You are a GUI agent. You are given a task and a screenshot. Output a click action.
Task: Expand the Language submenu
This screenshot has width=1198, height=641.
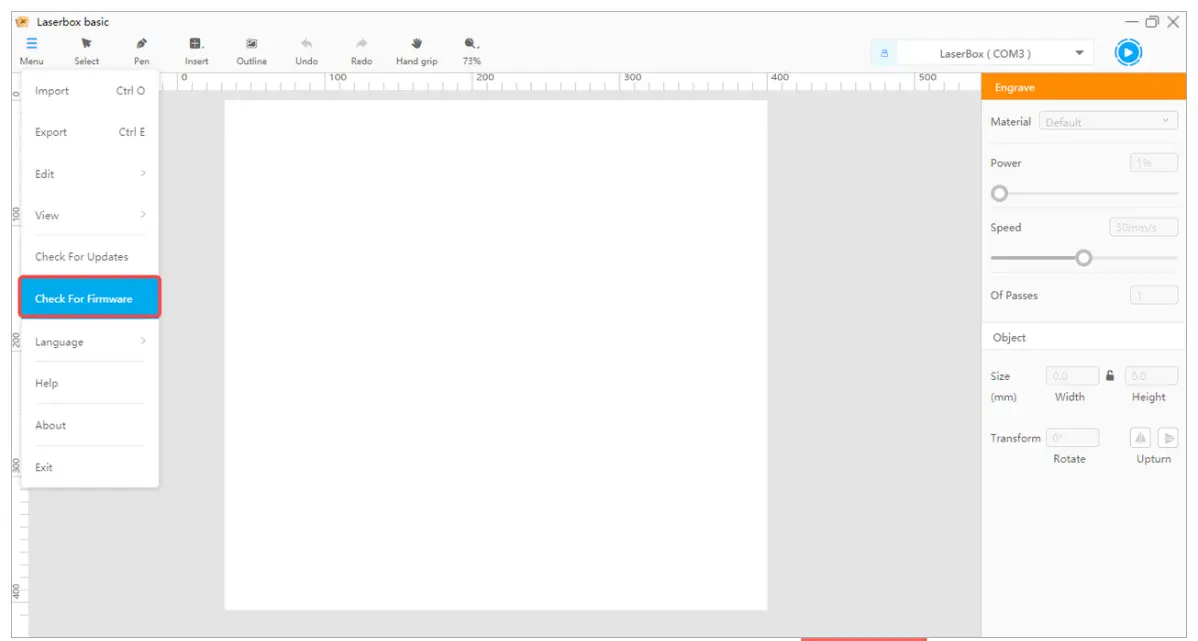point(89,342)
